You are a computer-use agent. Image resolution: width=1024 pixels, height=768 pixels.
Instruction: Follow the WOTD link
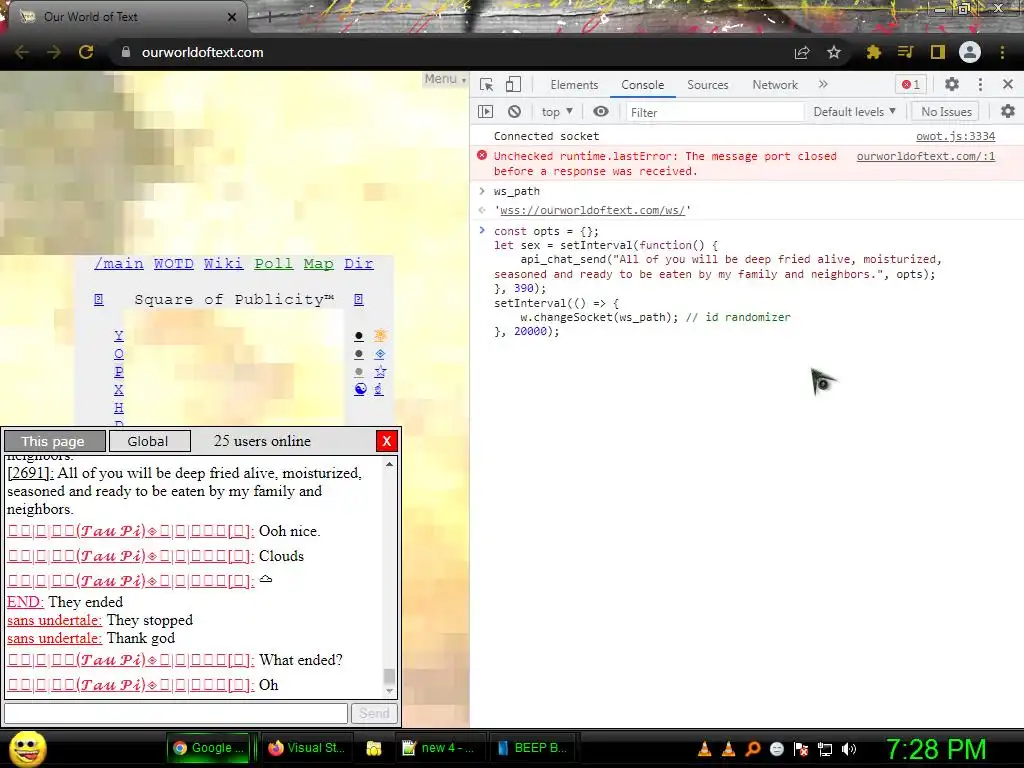point(174,263)
